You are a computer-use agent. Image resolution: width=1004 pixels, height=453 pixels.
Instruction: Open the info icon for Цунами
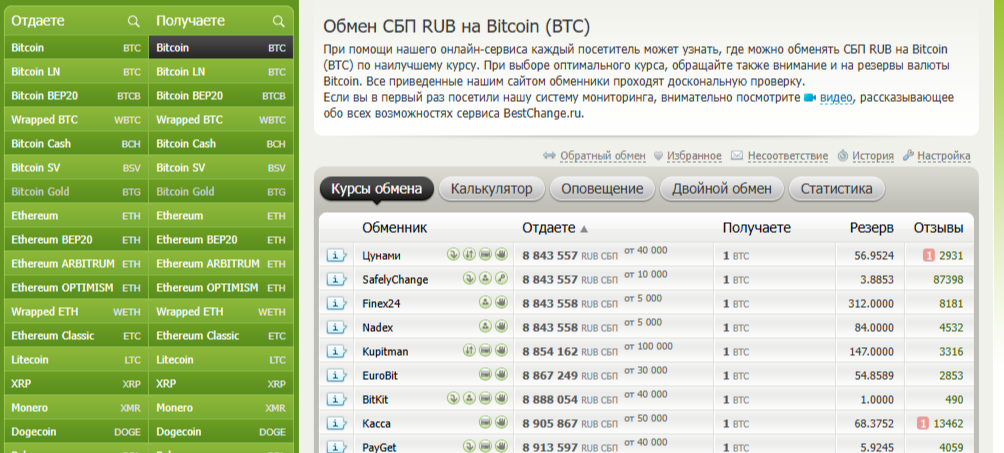pyautogui.click(x=336, y=255)
